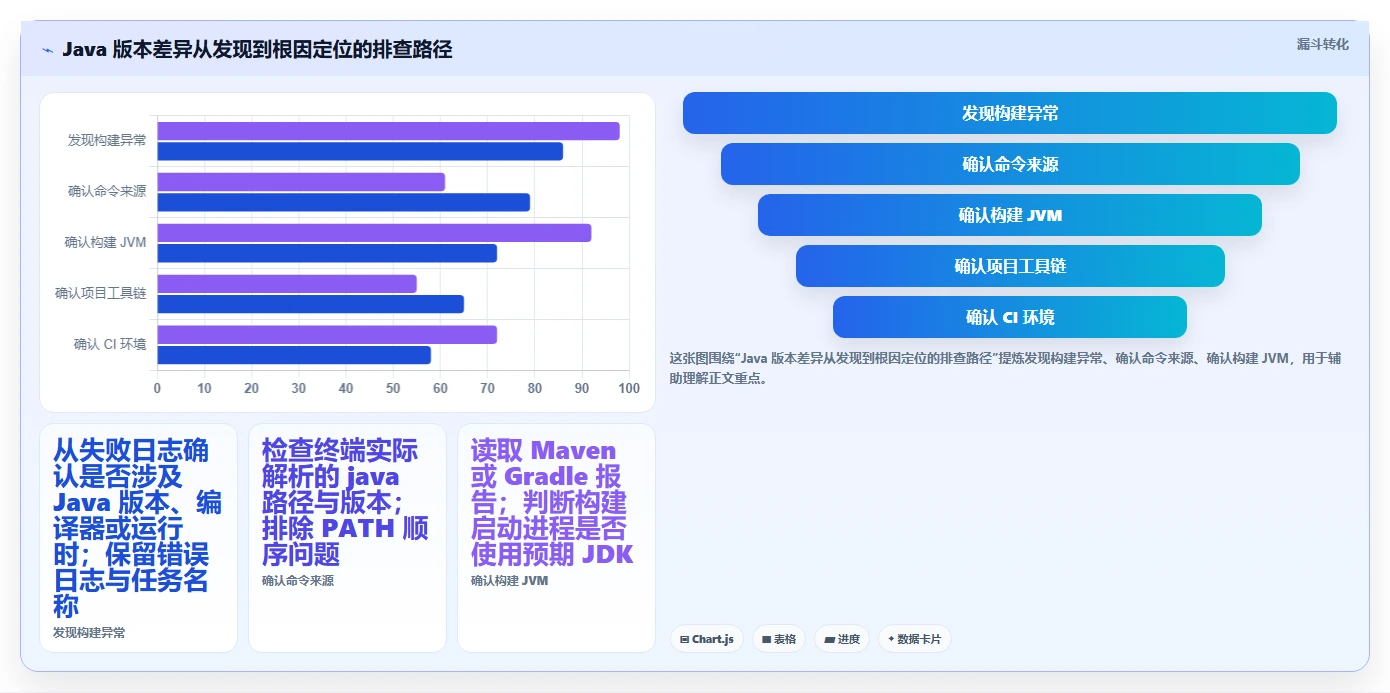1390x693 pixels.
Task: Open the card starting 从失败日志确认
Action: tap(138, 538)
